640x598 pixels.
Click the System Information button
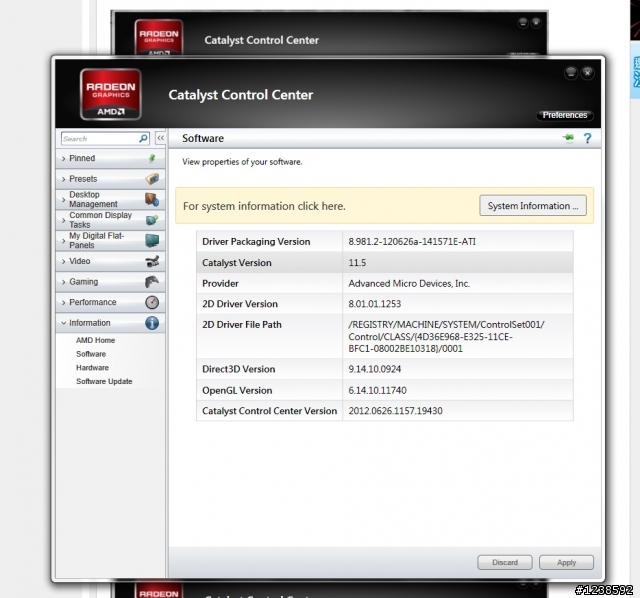point(533,205)
